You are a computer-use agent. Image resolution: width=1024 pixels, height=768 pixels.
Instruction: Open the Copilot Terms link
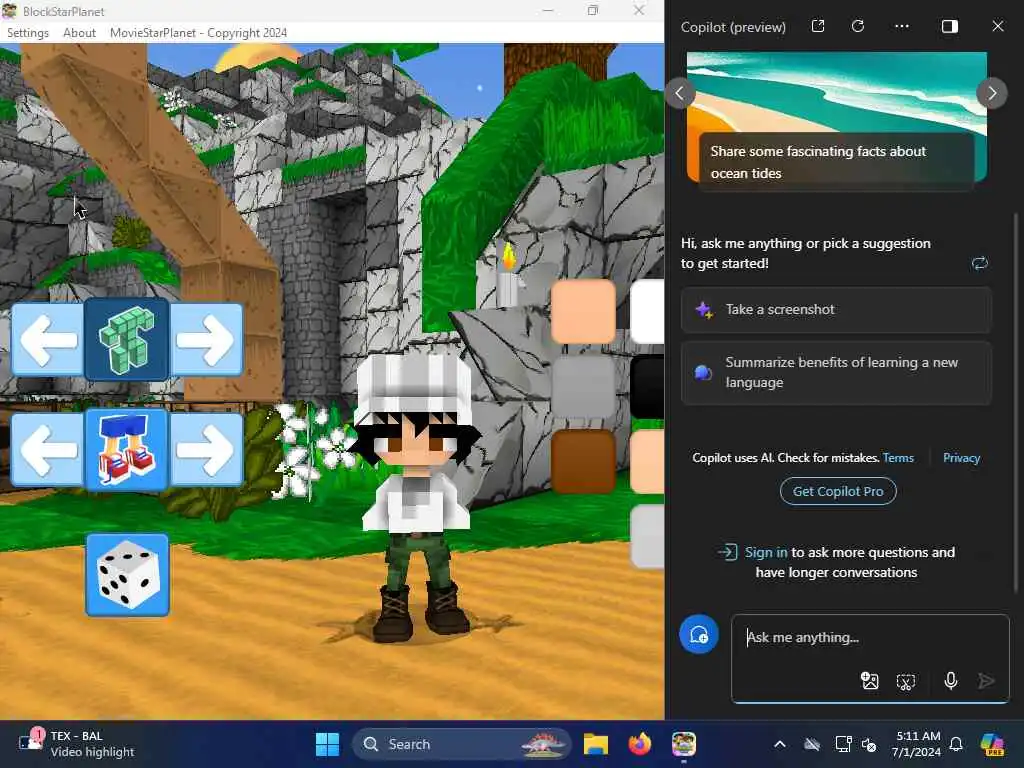[x=898, y=458]
